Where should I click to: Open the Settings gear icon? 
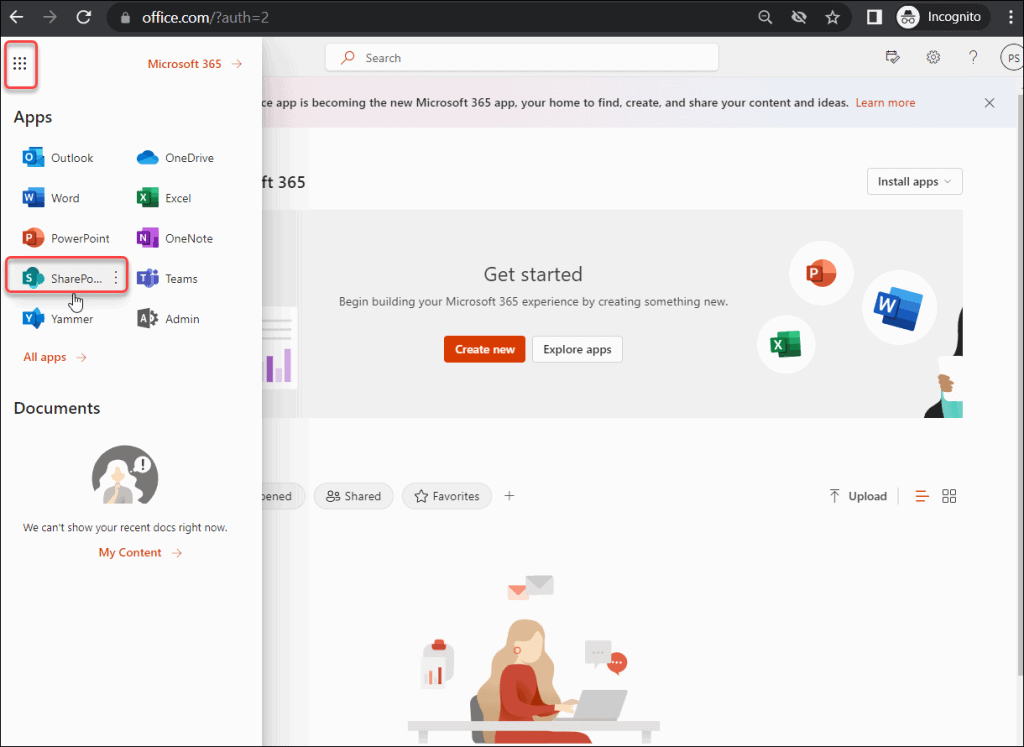(x=933, y=57)
